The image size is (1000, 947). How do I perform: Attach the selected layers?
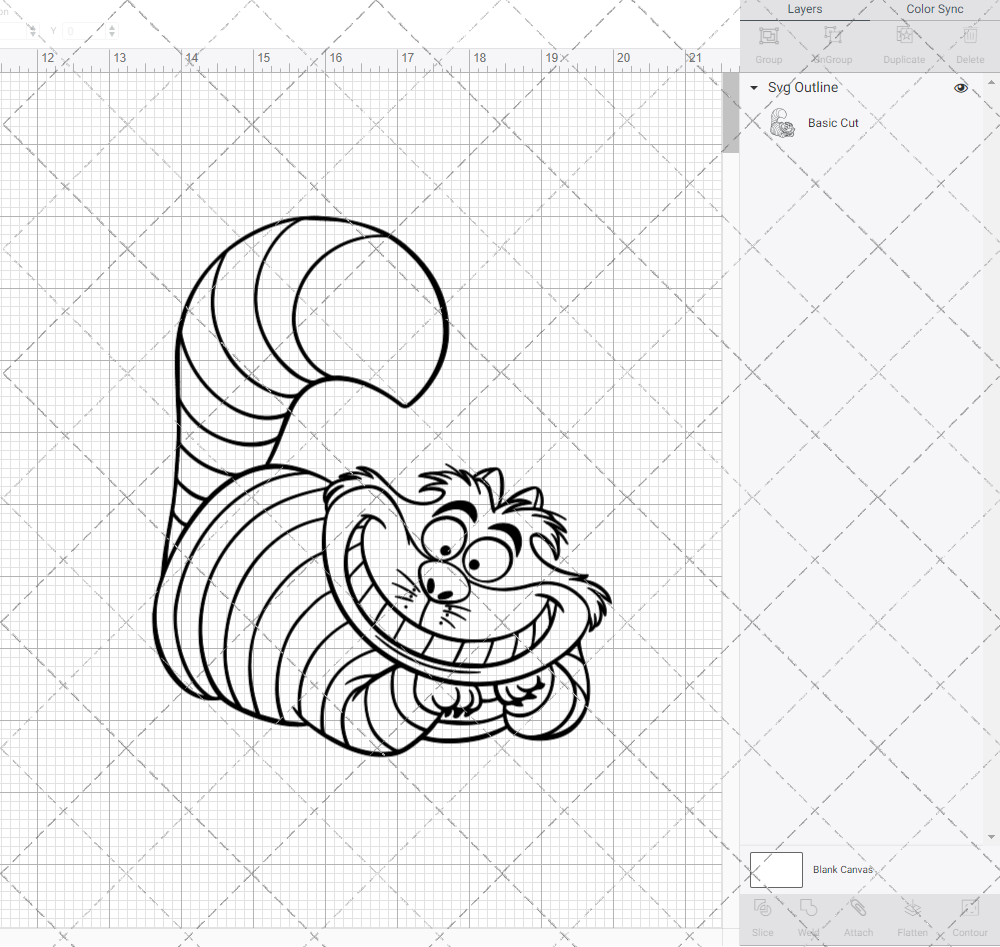click(x=858, y=917)
